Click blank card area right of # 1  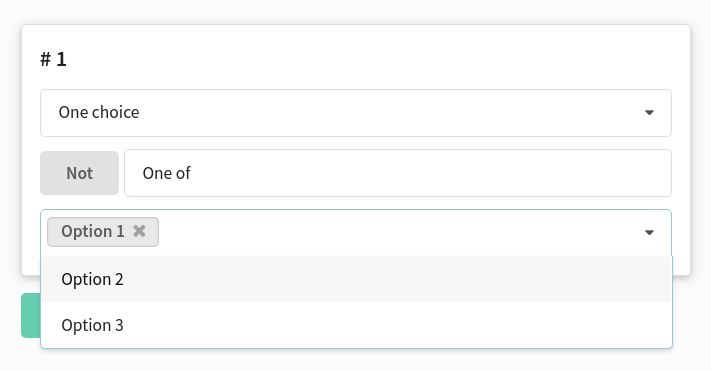[376, 59]
